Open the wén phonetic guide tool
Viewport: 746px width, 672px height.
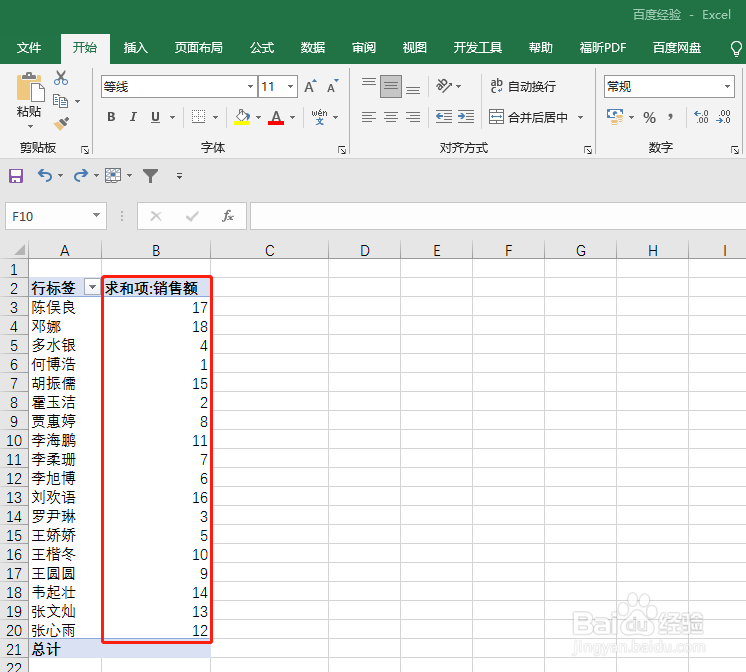click(x=319, y=117)
